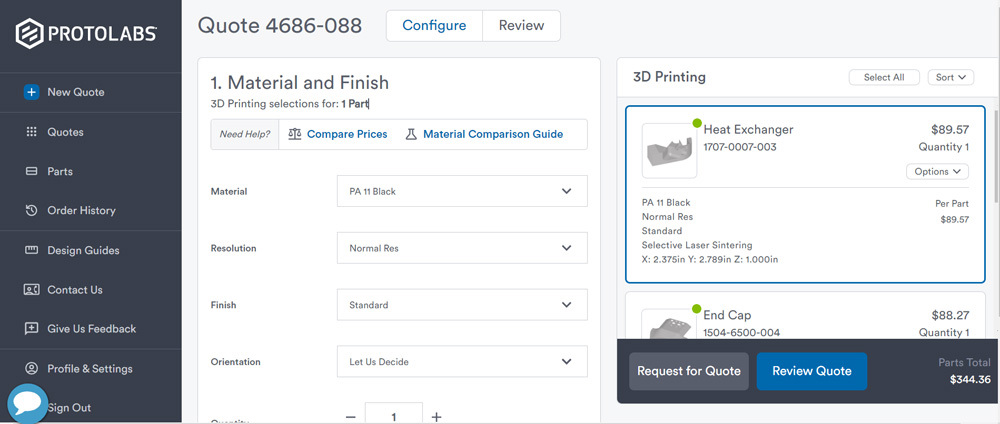1000x424 pixels.
Task: Increase quantity with the plus stepper
Action: tap(436, 416)
